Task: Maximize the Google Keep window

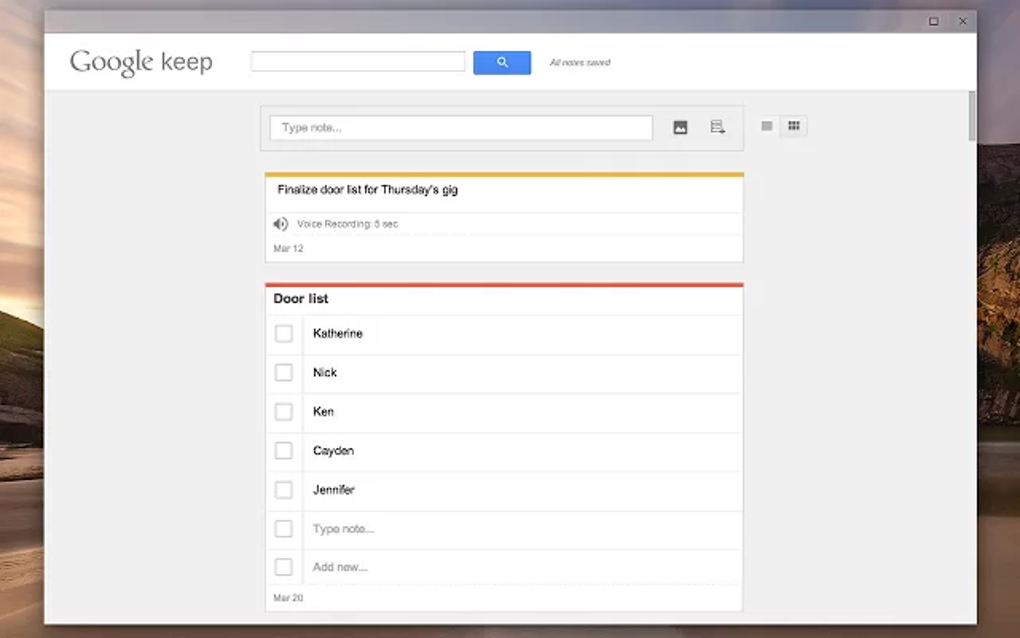Action: point(934,21)
